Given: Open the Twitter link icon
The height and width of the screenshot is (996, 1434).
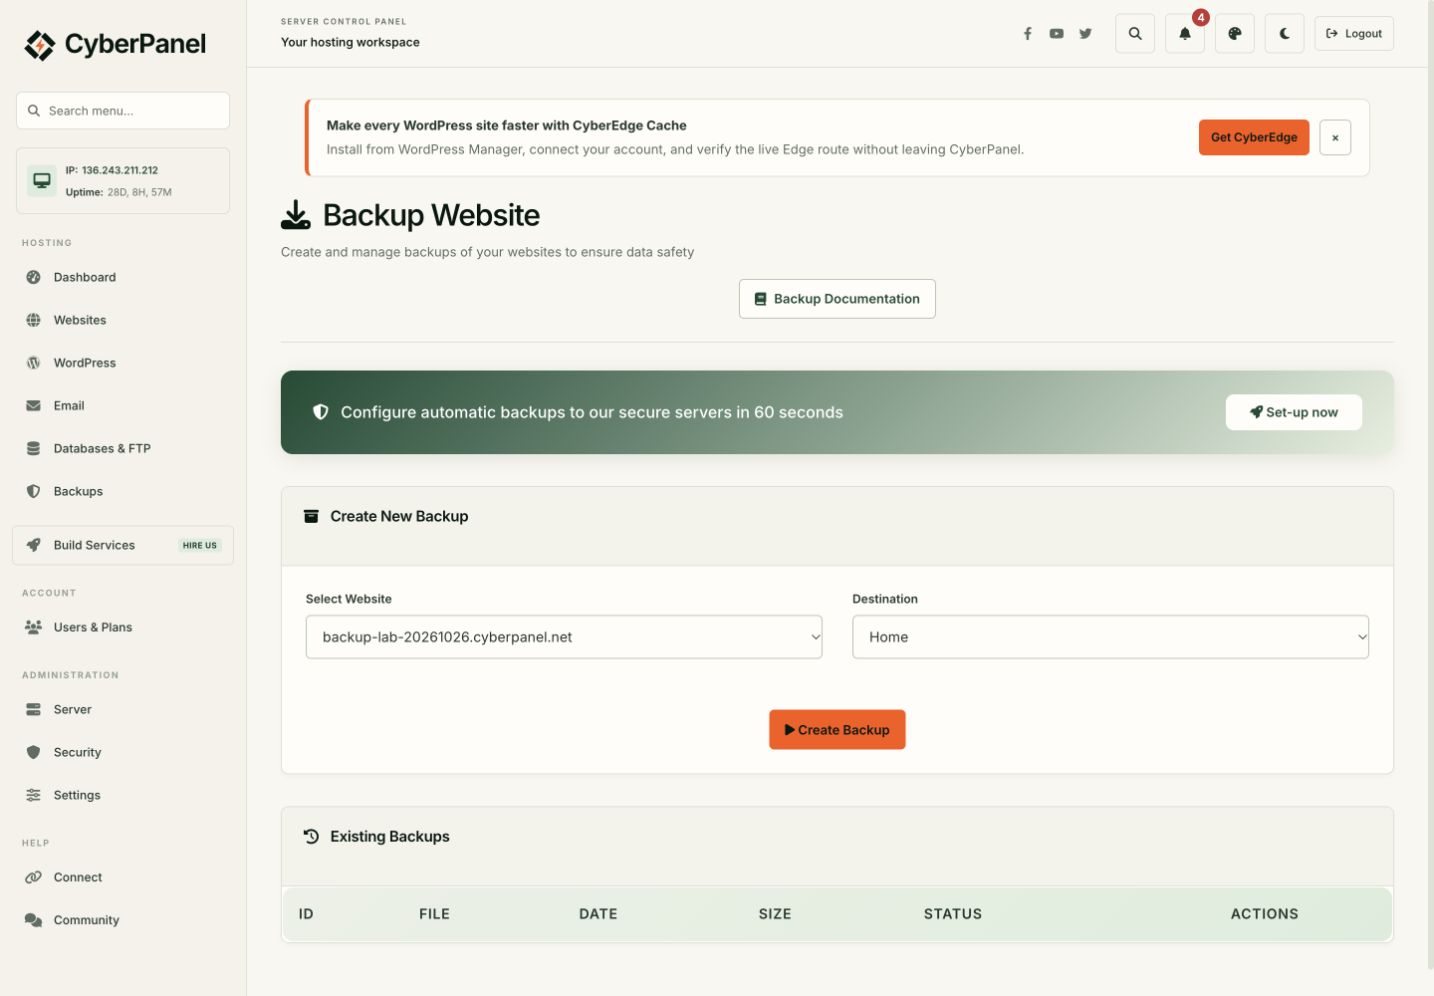Looking at the screenshot, I should click(1085, 33).
